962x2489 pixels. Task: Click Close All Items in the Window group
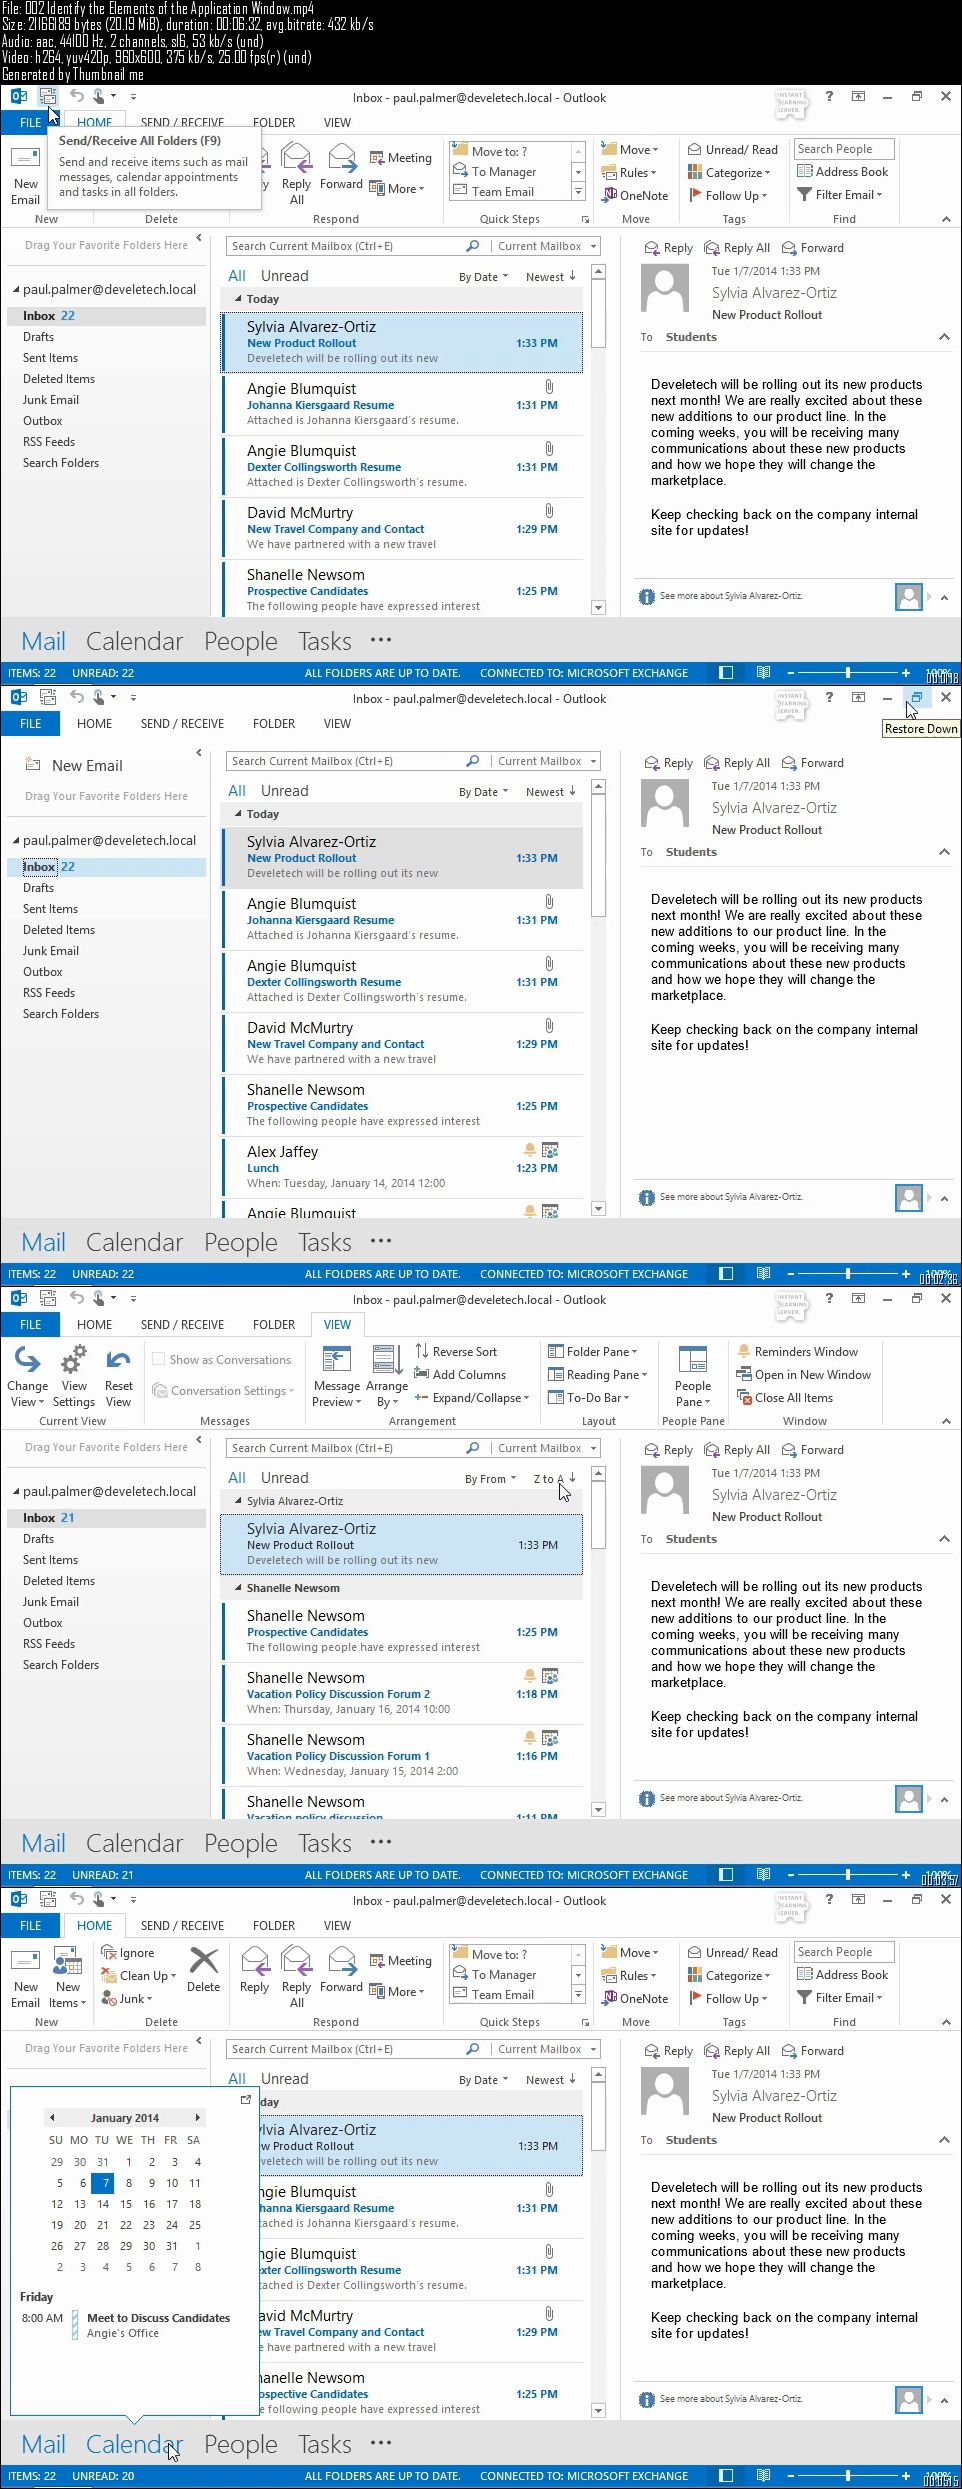784,1398
